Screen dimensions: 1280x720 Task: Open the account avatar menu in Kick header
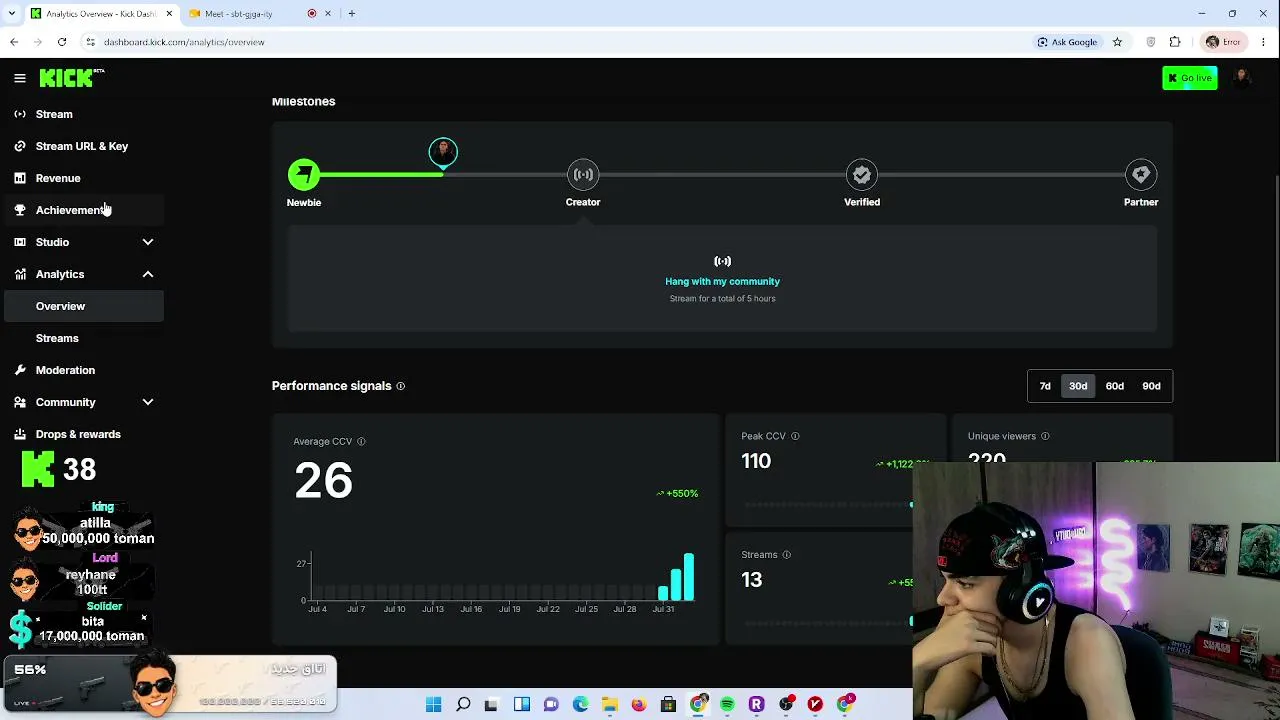point(1243,78)
